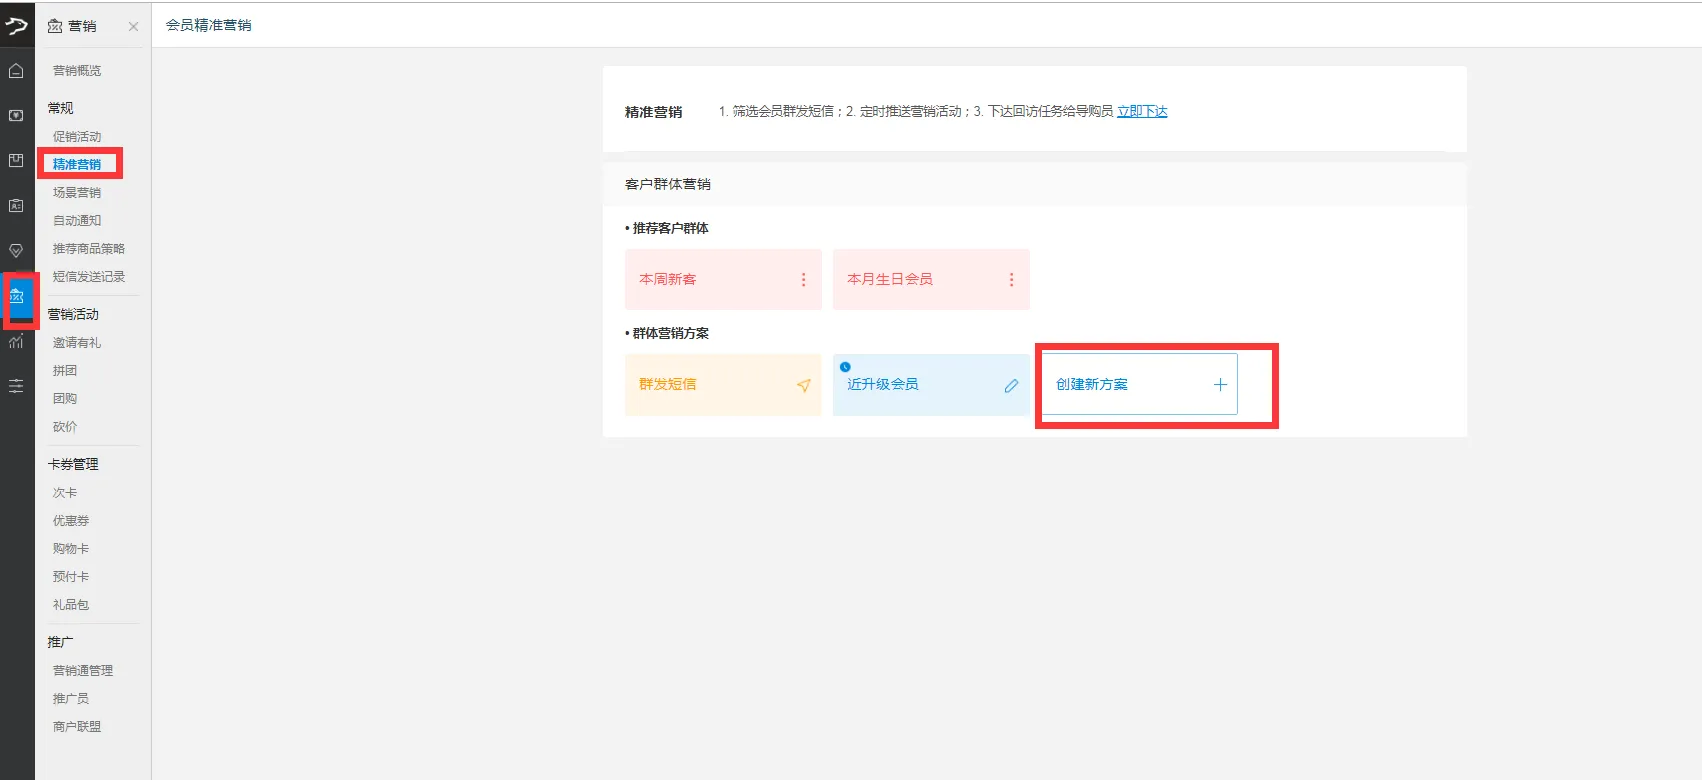Open the three-dot menu on 本月生日会员
This screenshot has height=780, width=1702.
tap(1011, 280)
